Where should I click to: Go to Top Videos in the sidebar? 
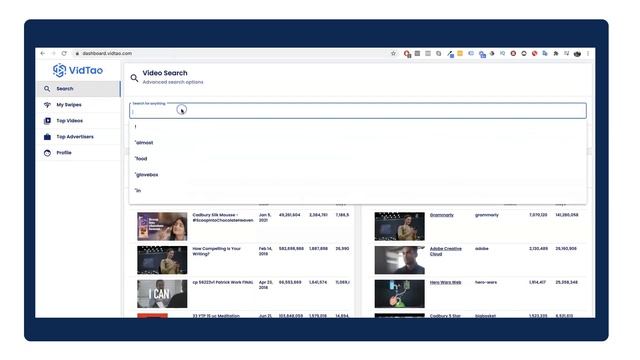[78, 121]
